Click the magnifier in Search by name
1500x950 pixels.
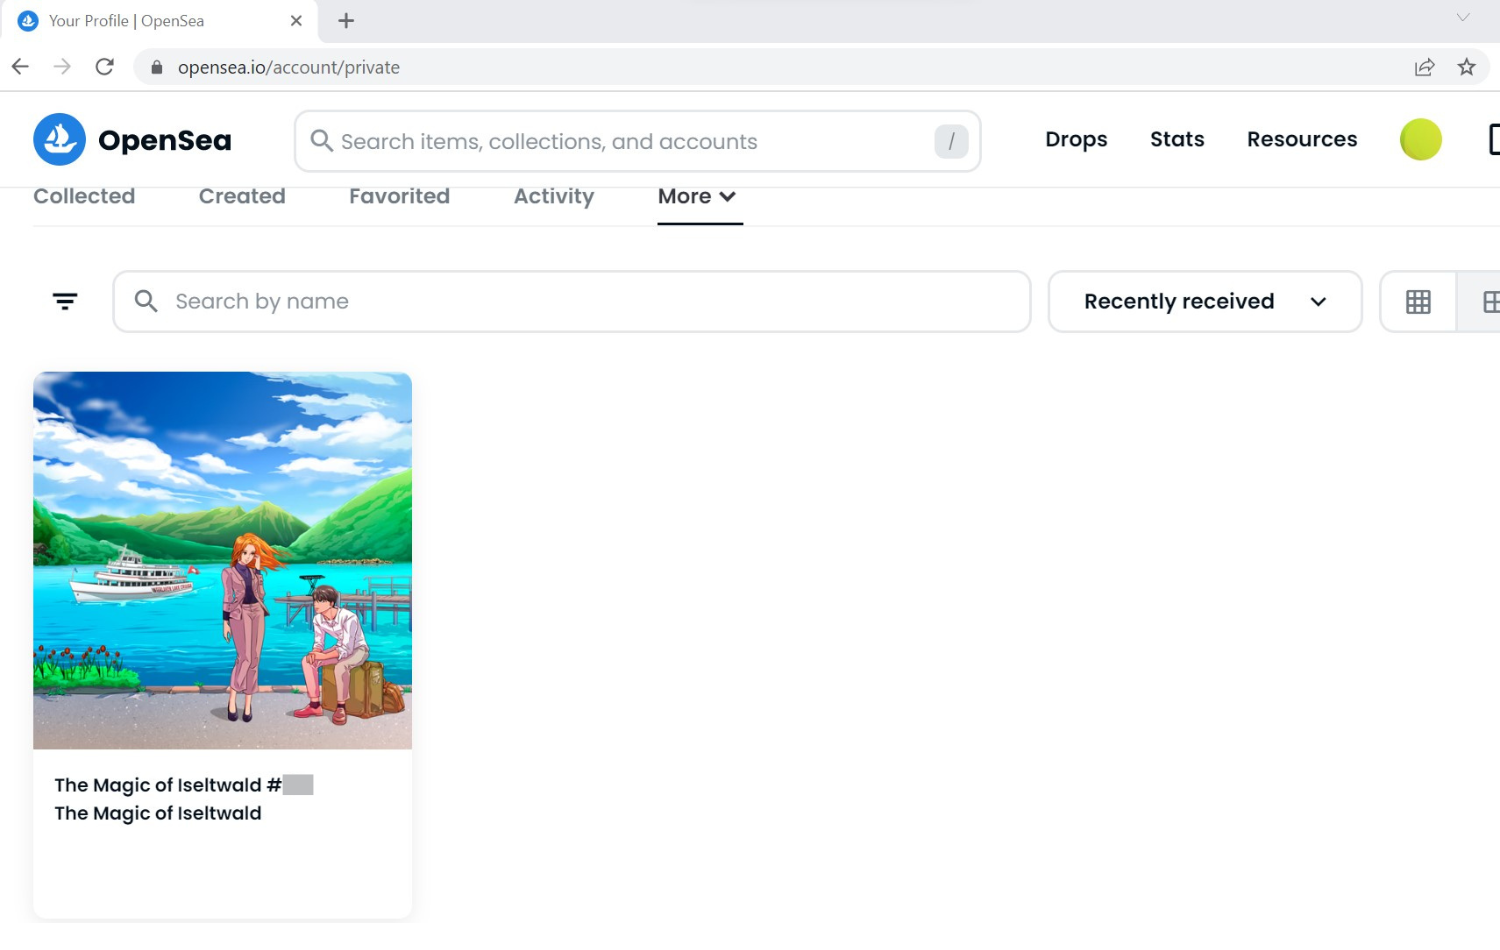pyautogui.click(x=146, y=301)
